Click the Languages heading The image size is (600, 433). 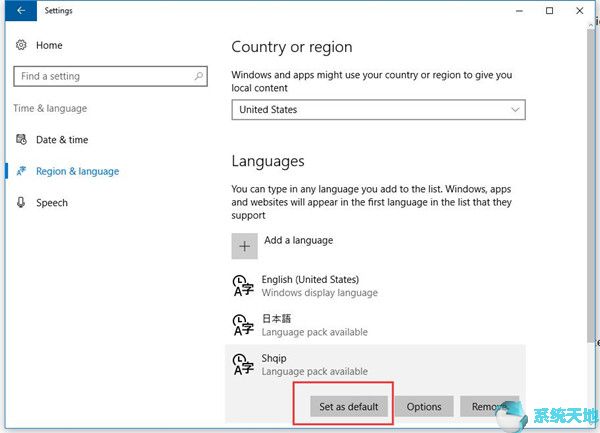click(268, 161)
